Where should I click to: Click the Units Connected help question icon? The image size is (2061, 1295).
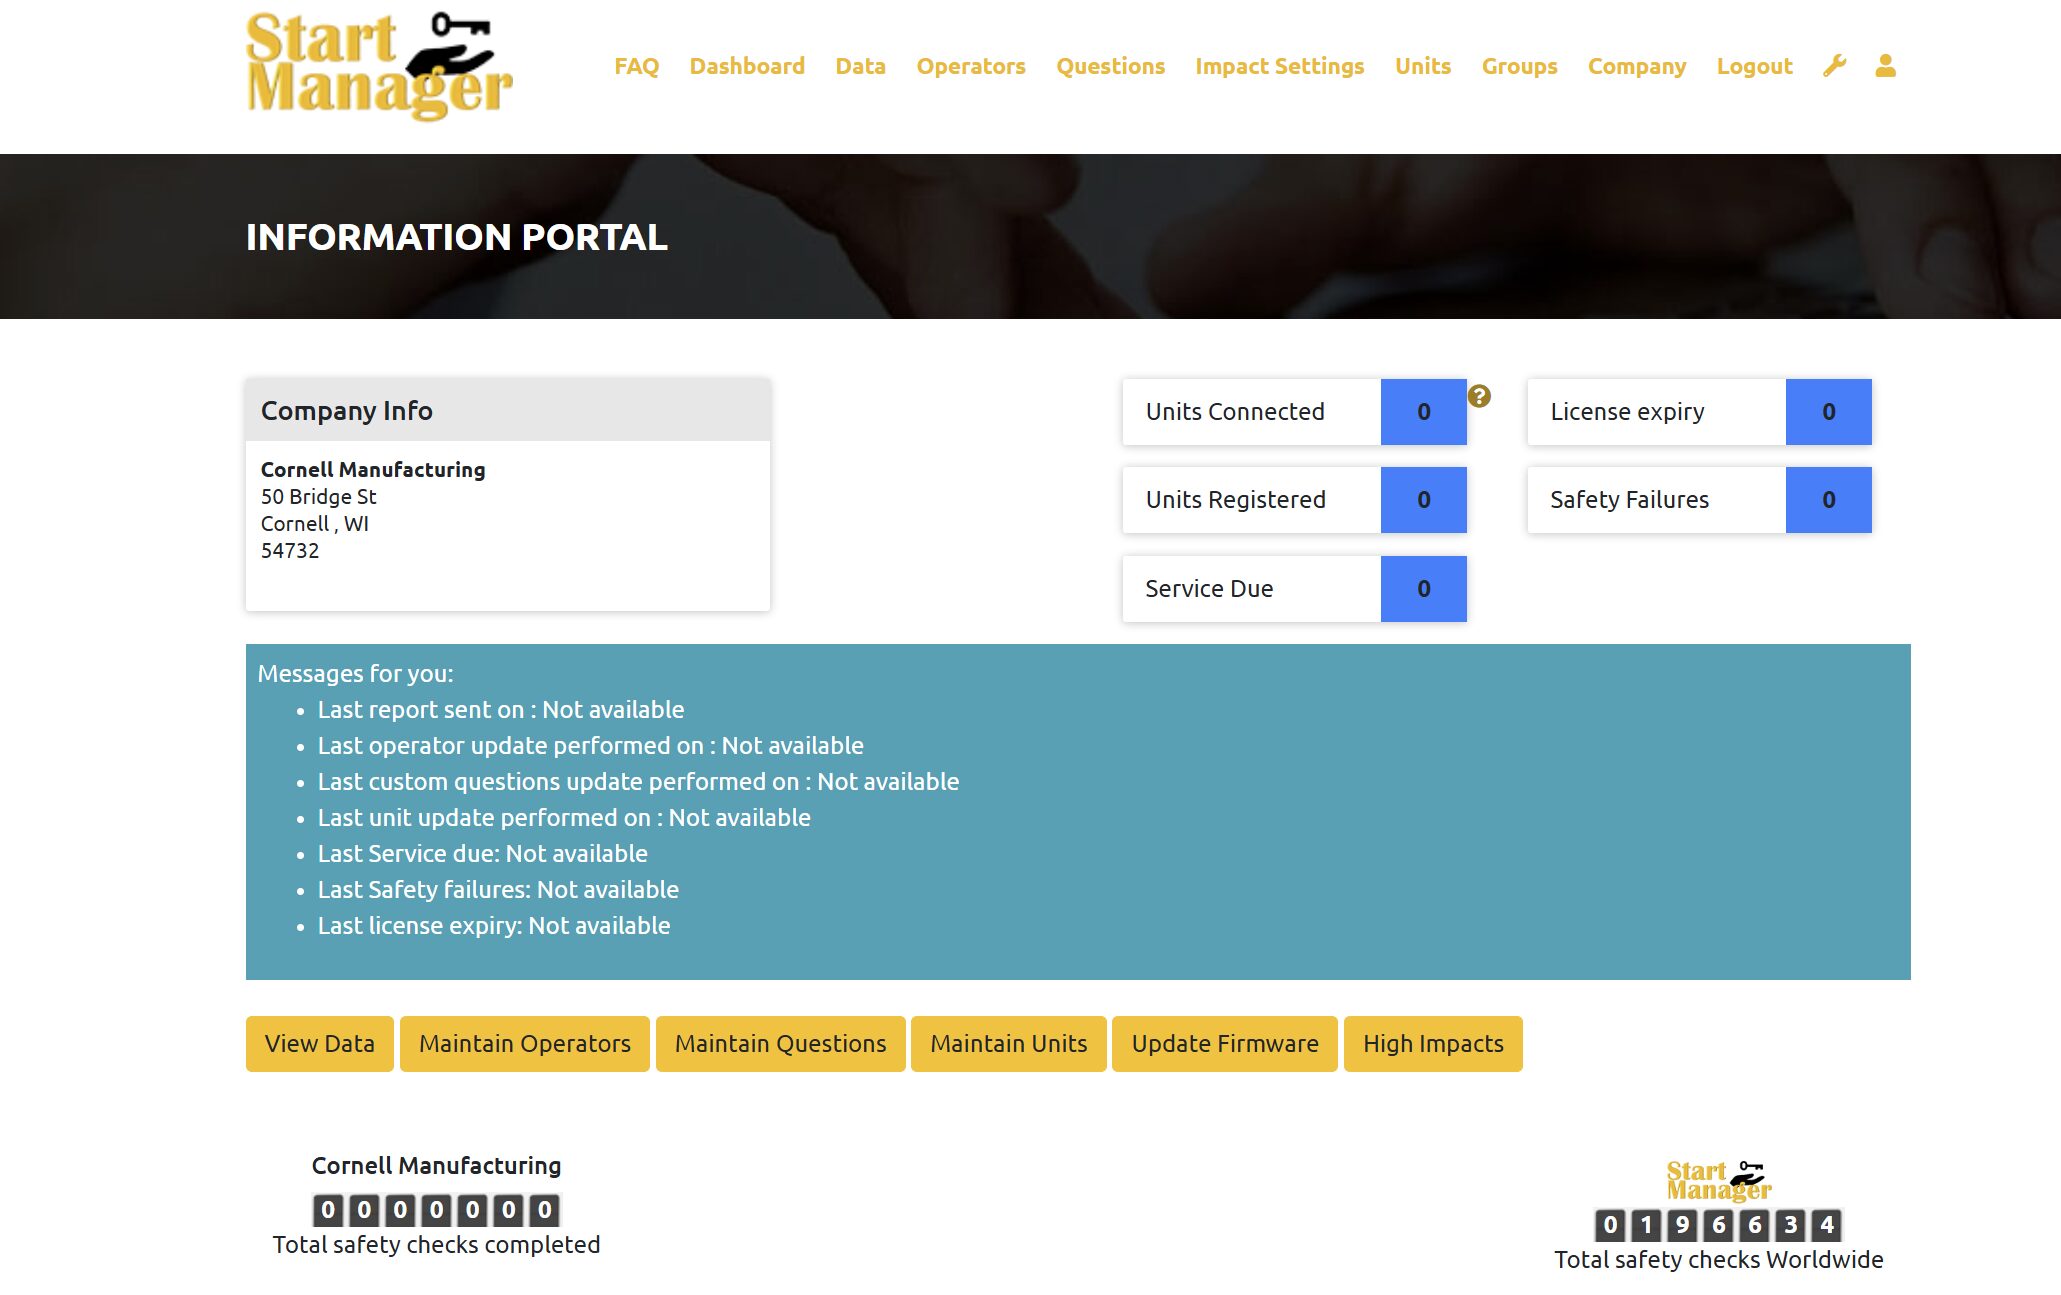tap(1479, 396)
